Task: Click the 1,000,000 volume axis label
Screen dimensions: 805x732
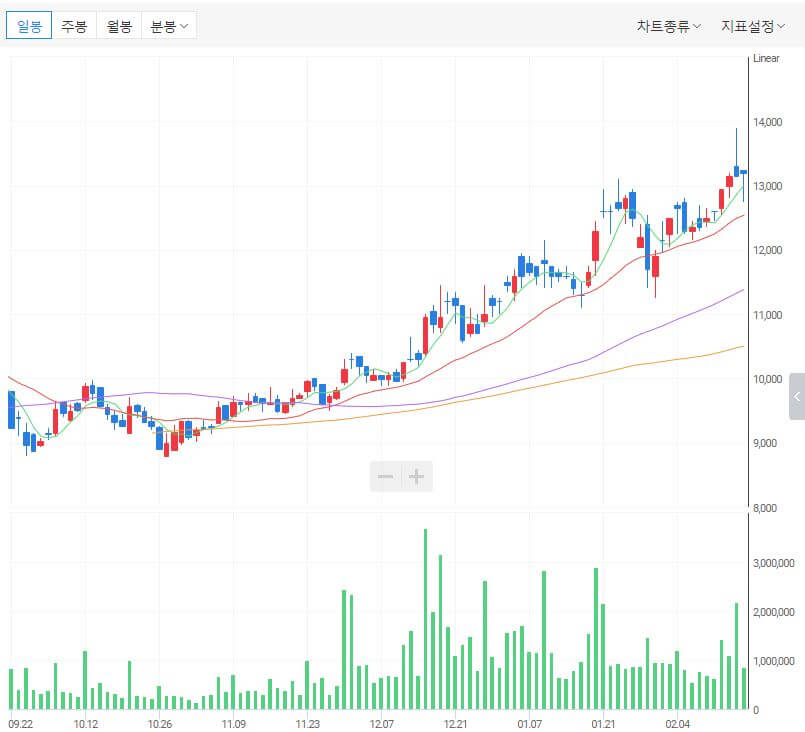Action: [x=774, y=661]
